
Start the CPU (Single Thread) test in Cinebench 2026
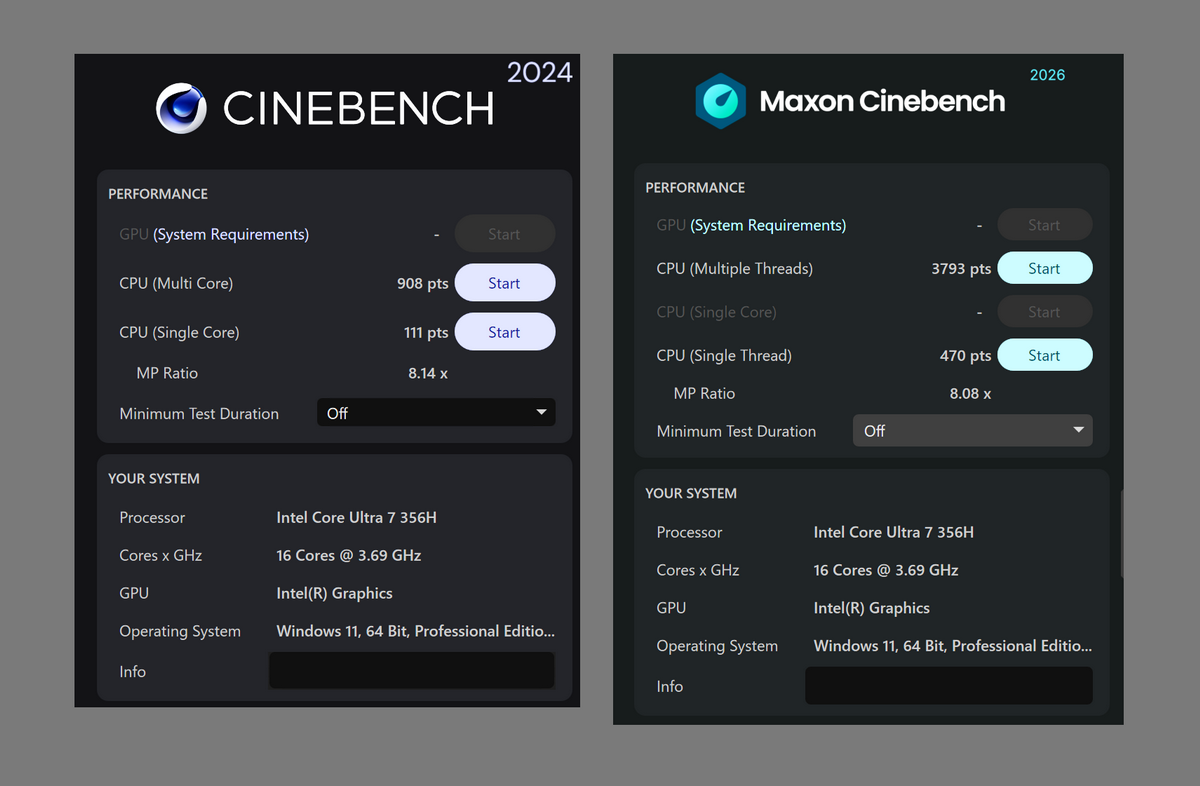pyautogui.click(x=1045, y=355)
